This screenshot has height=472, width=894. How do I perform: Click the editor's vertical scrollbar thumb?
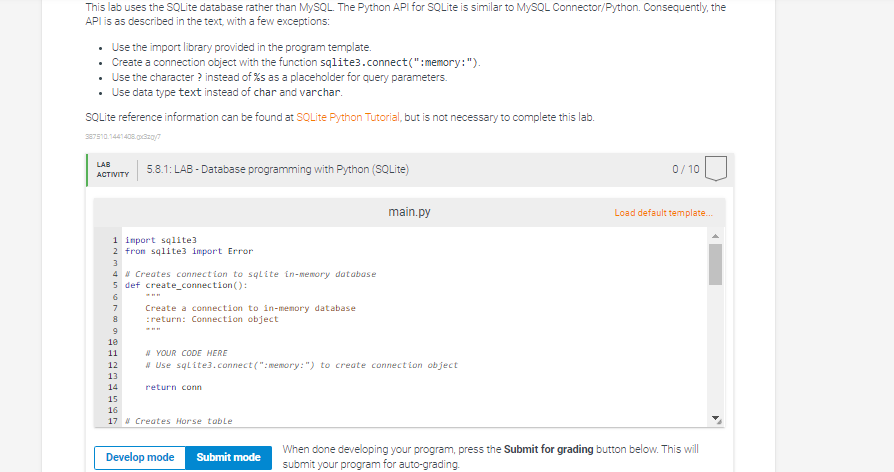[716, 264]
